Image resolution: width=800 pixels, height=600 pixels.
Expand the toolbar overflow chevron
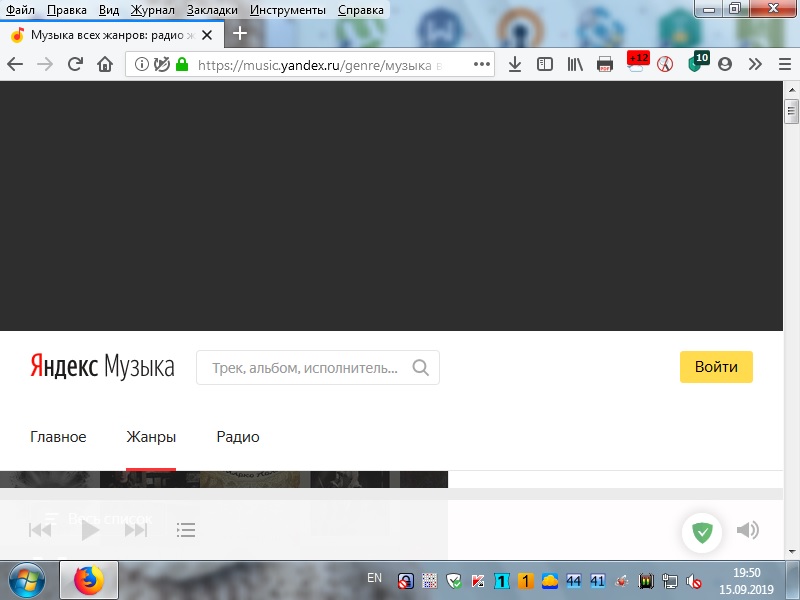coord(755,64)
